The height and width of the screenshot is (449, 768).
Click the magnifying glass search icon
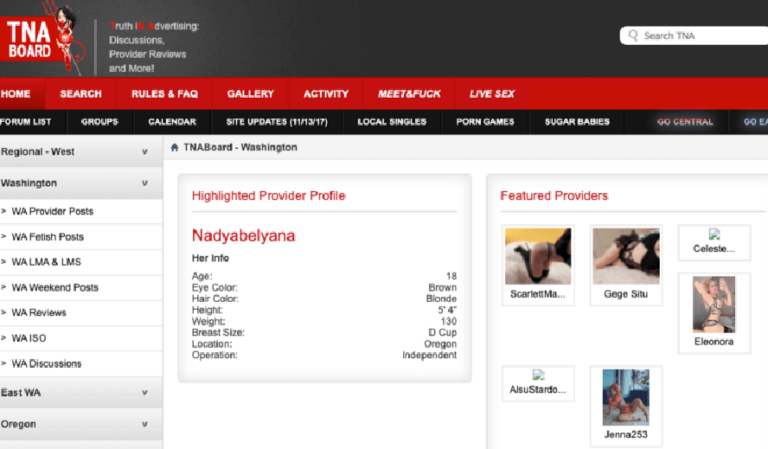633,35
